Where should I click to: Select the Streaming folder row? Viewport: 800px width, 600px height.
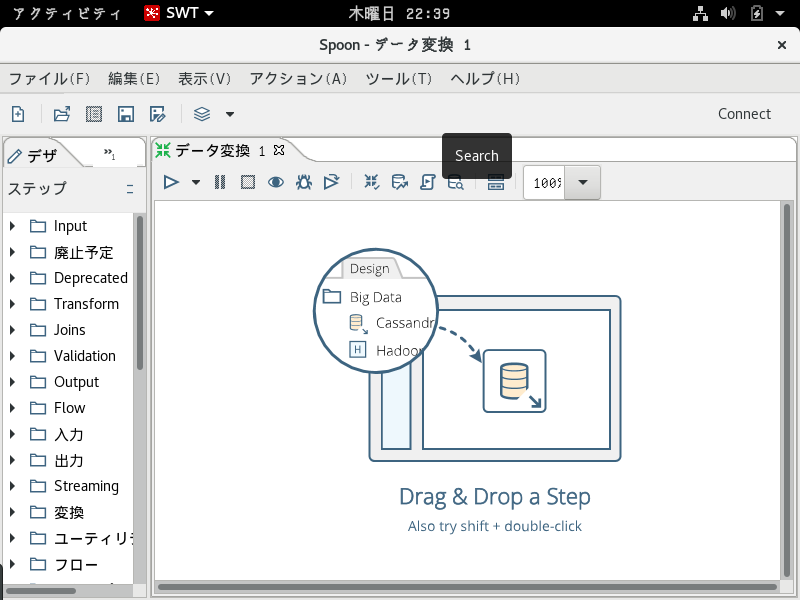[68, 486]
